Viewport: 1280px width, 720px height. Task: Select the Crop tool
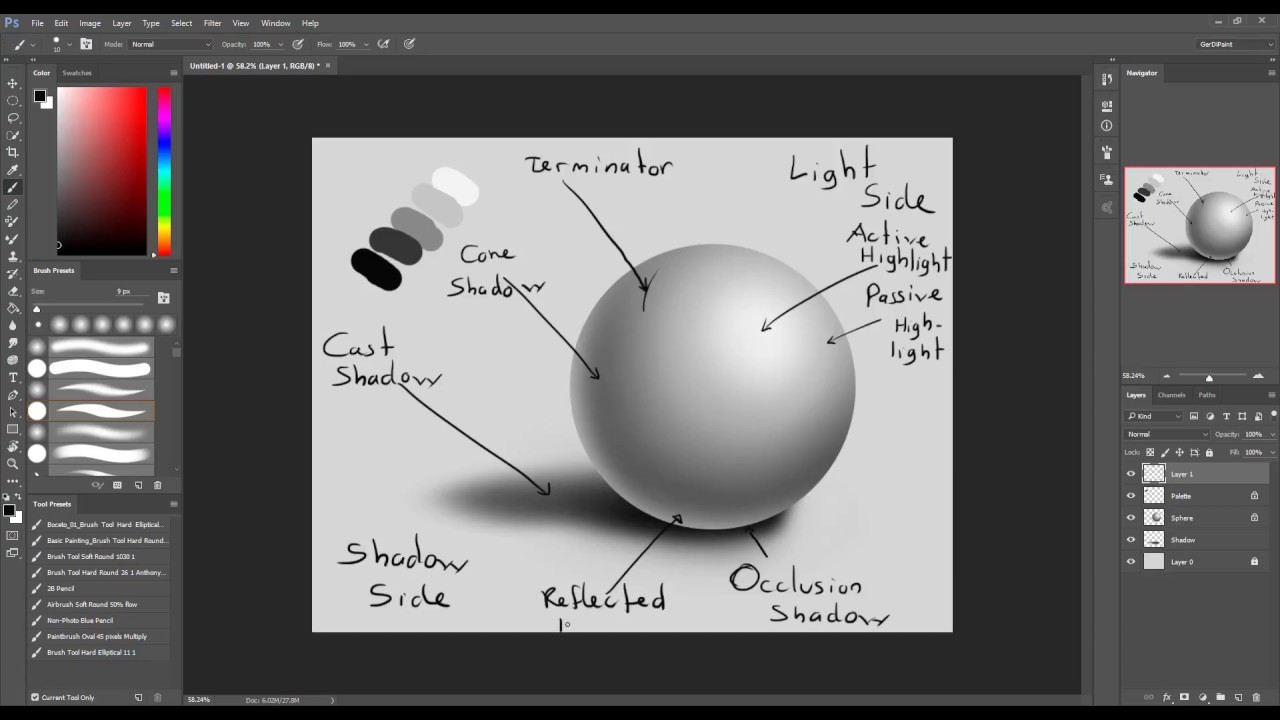click(13, 152)
